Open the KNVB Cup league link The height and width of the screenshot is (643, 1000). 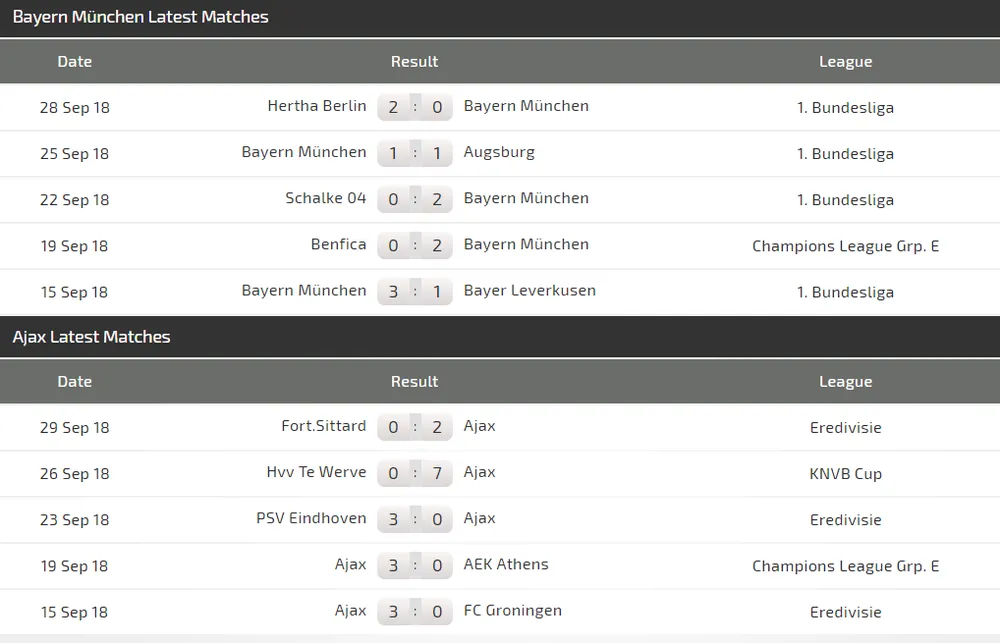(x=845, y=474)
